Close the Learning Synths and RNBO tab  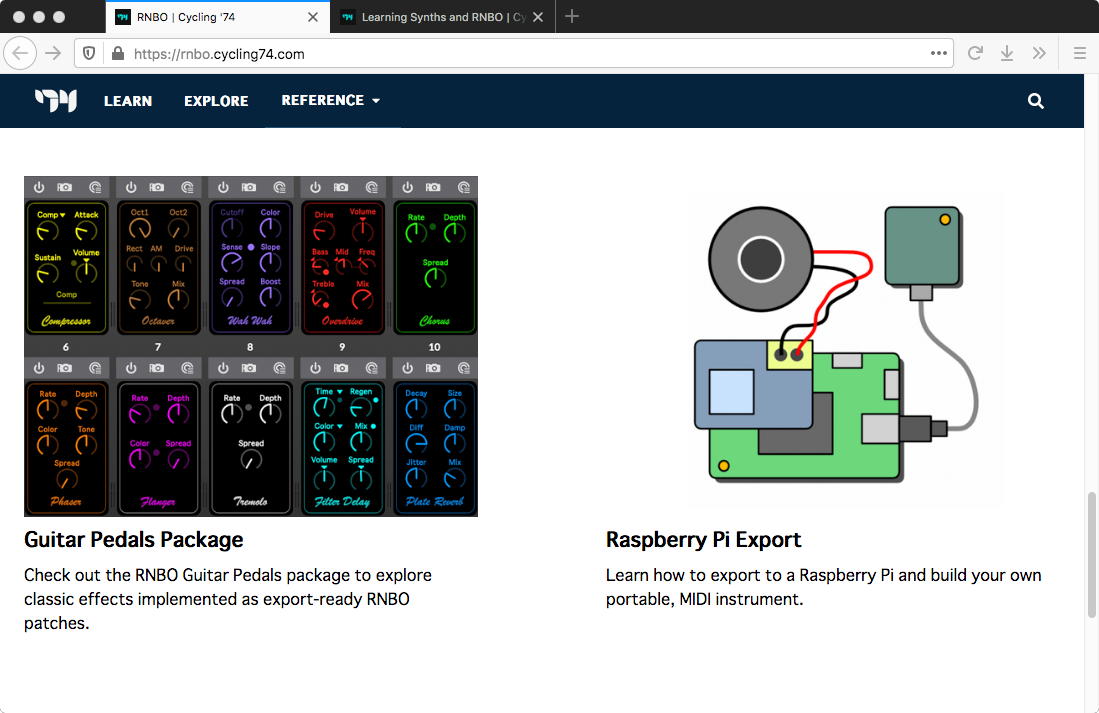pyautogui.click(x=538, y=17)
